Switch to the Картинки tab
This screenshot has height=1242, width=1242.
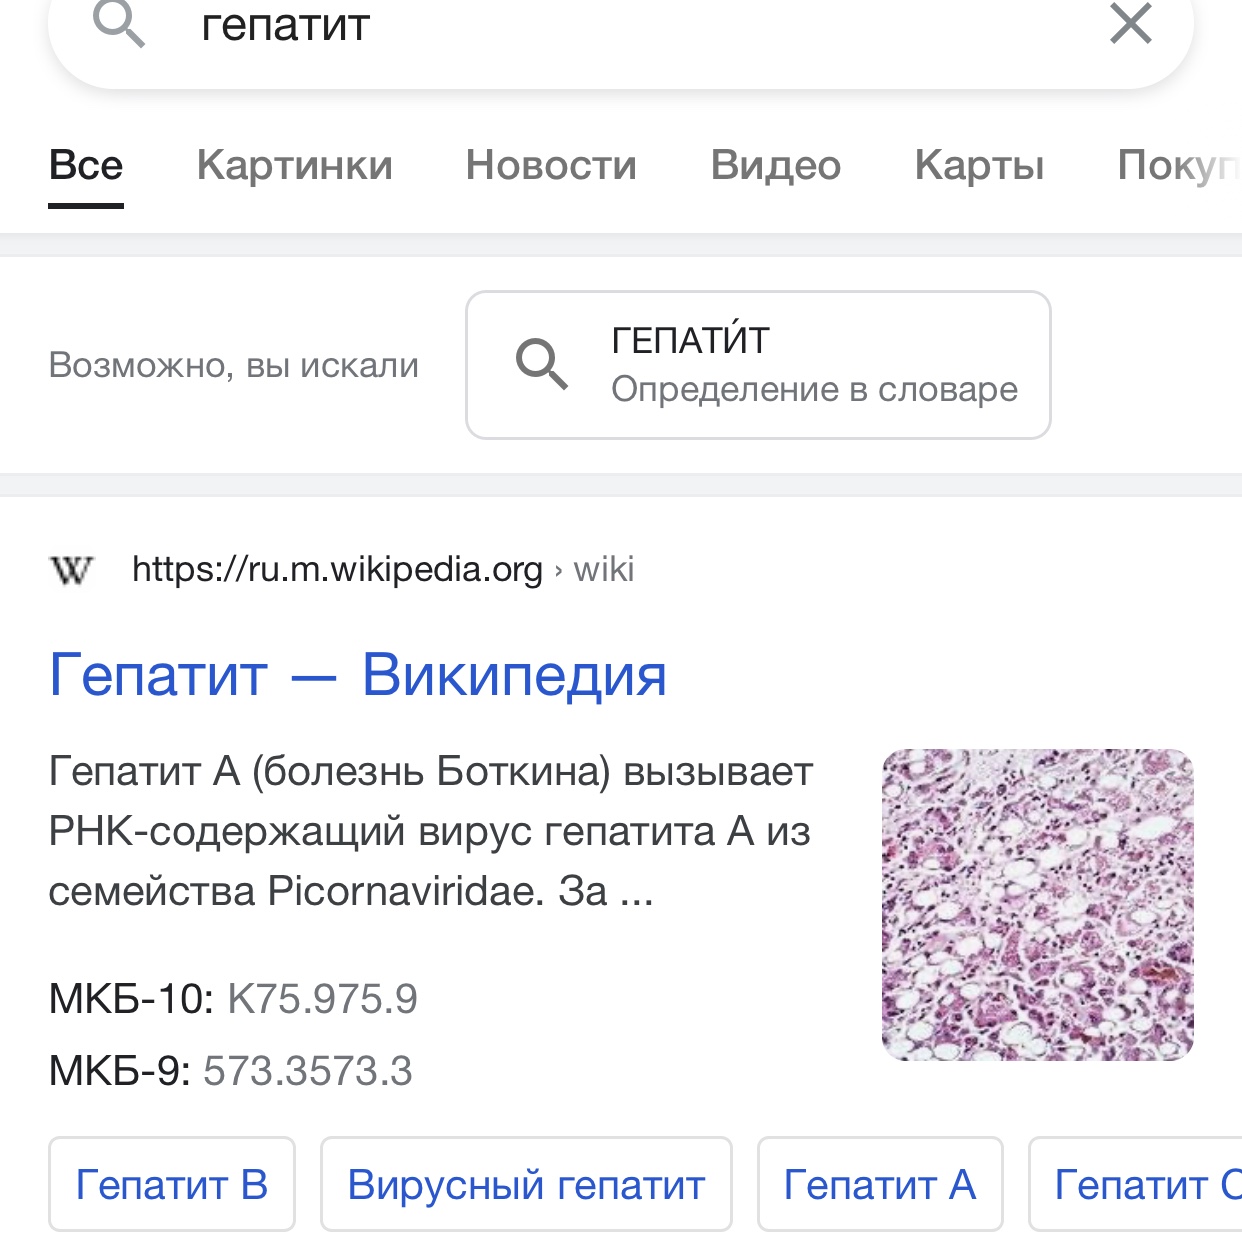(x=295, y=165)
